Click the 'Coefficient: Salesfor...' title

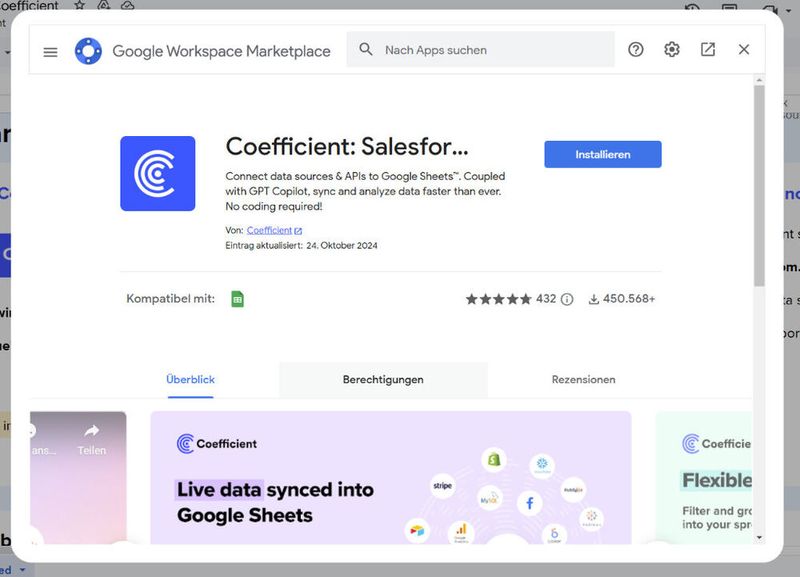(347, 146)
